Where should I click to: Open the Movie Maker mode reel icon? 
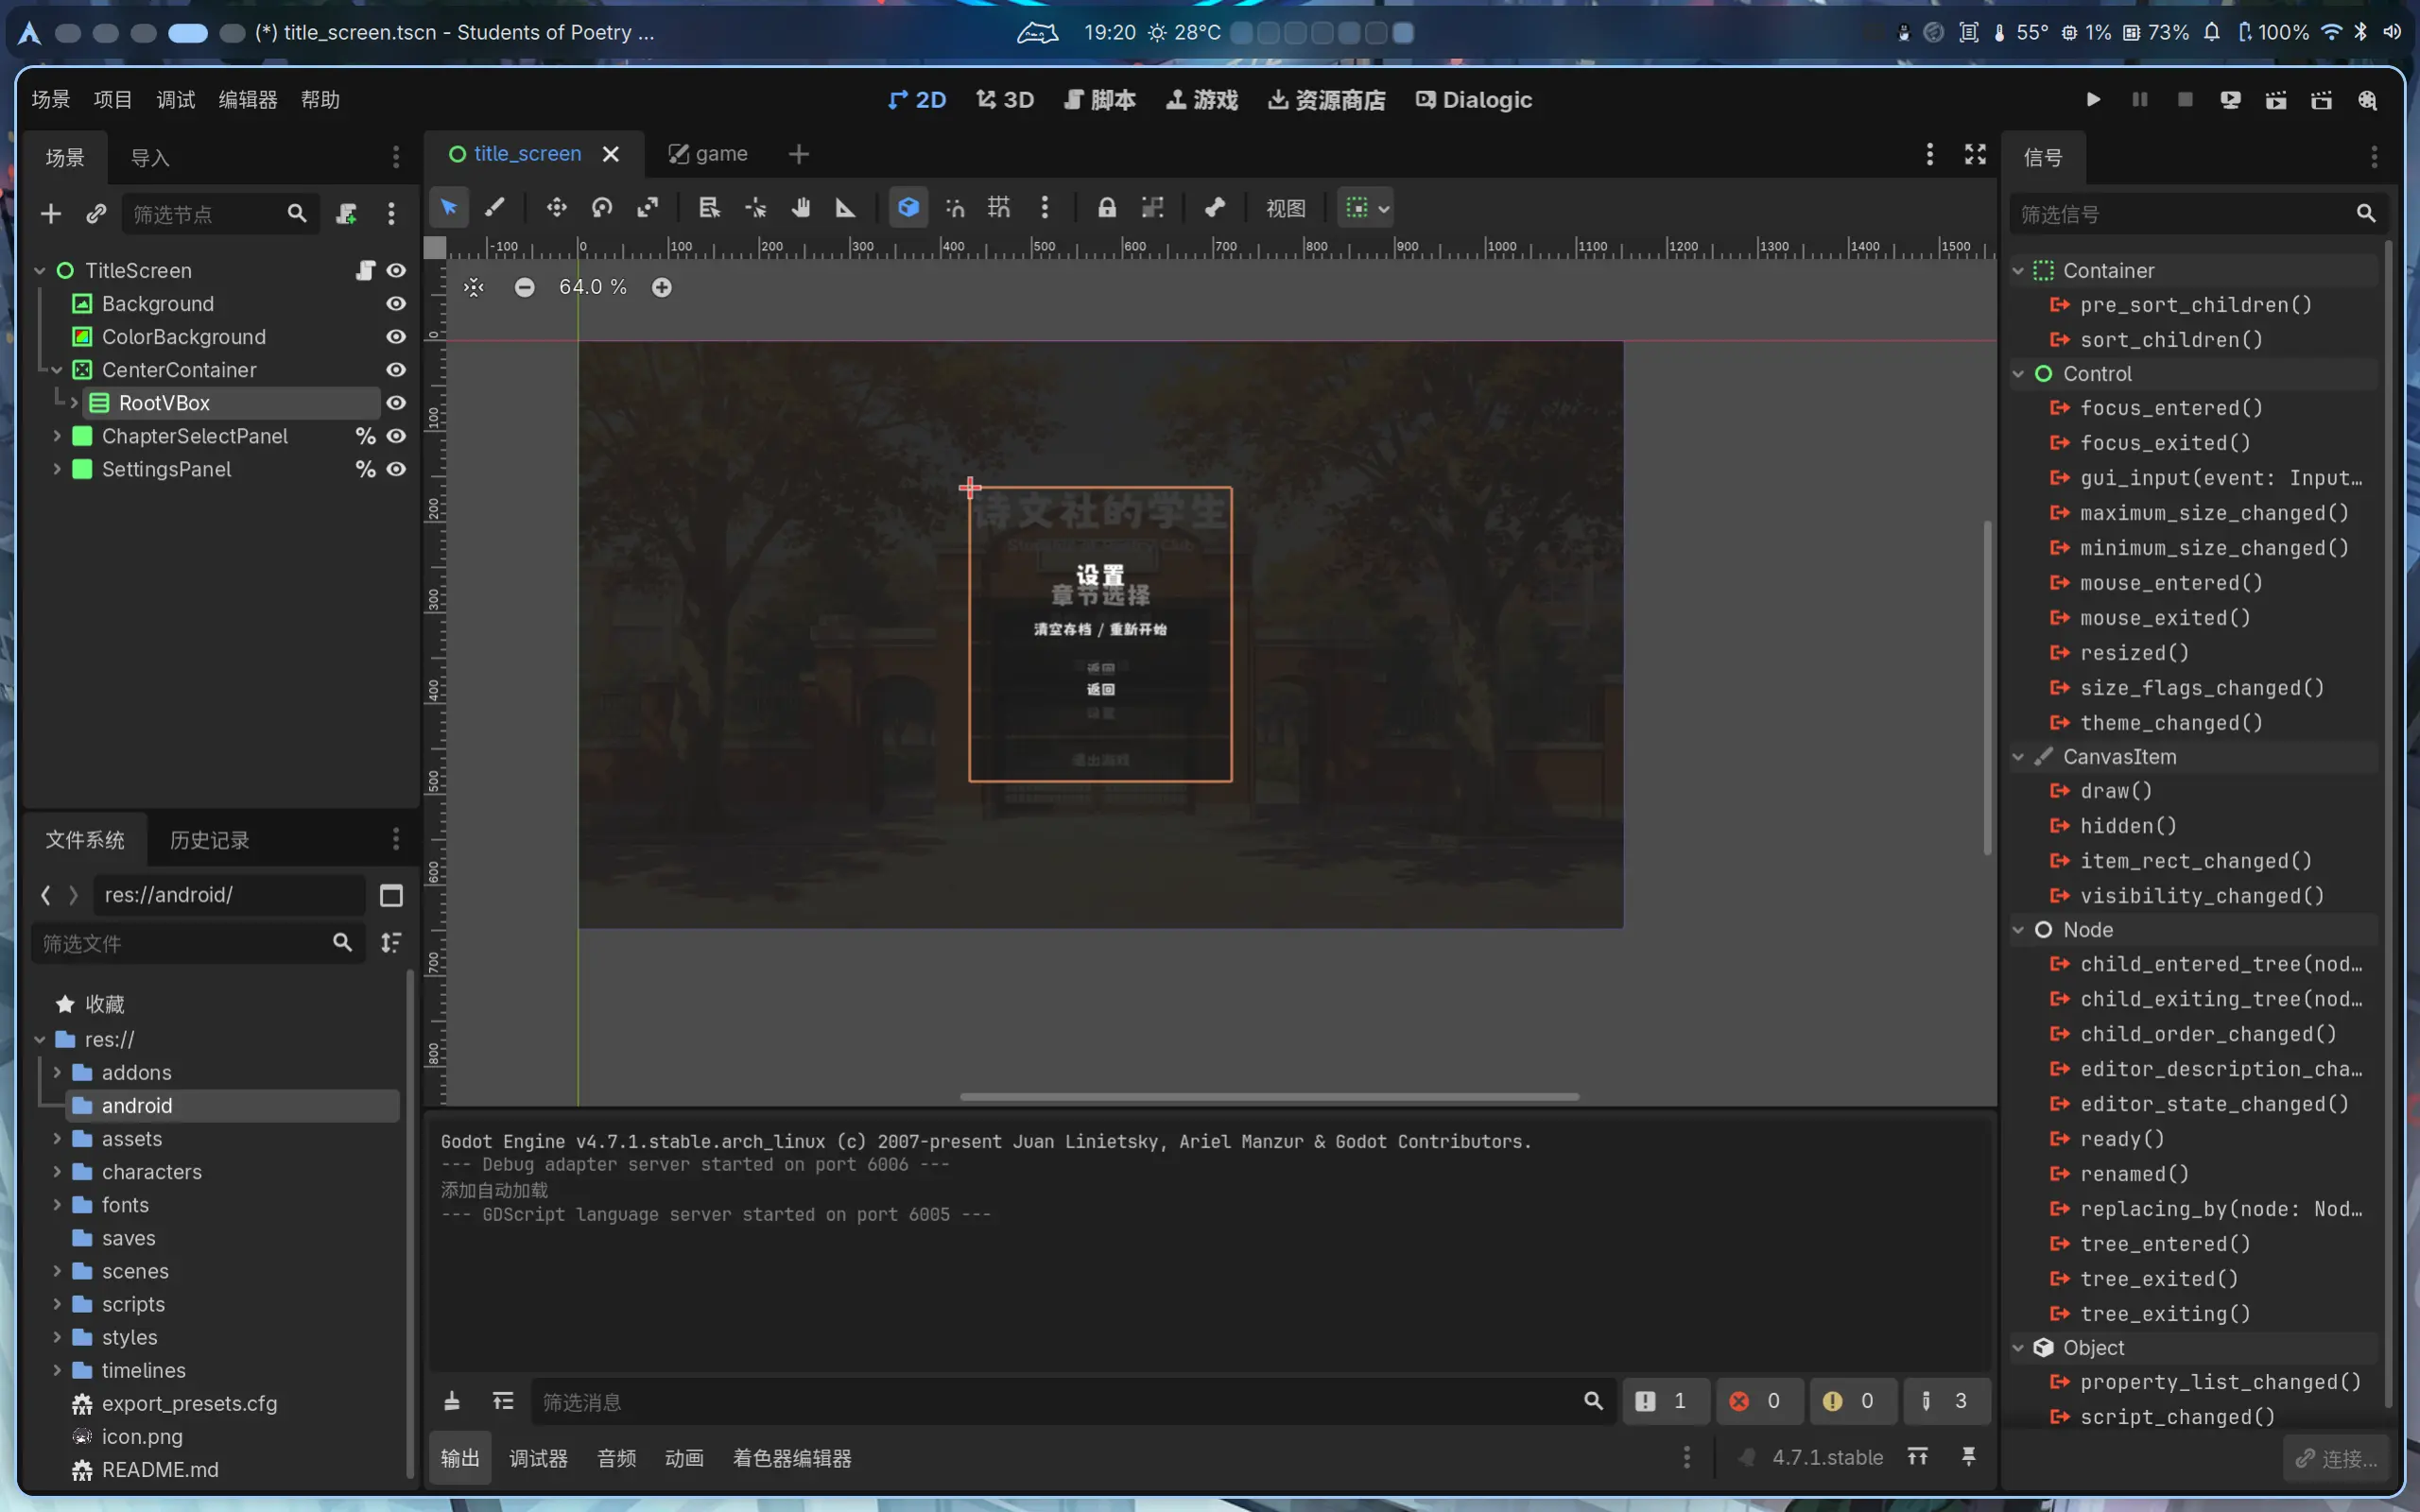(2367, 100)
